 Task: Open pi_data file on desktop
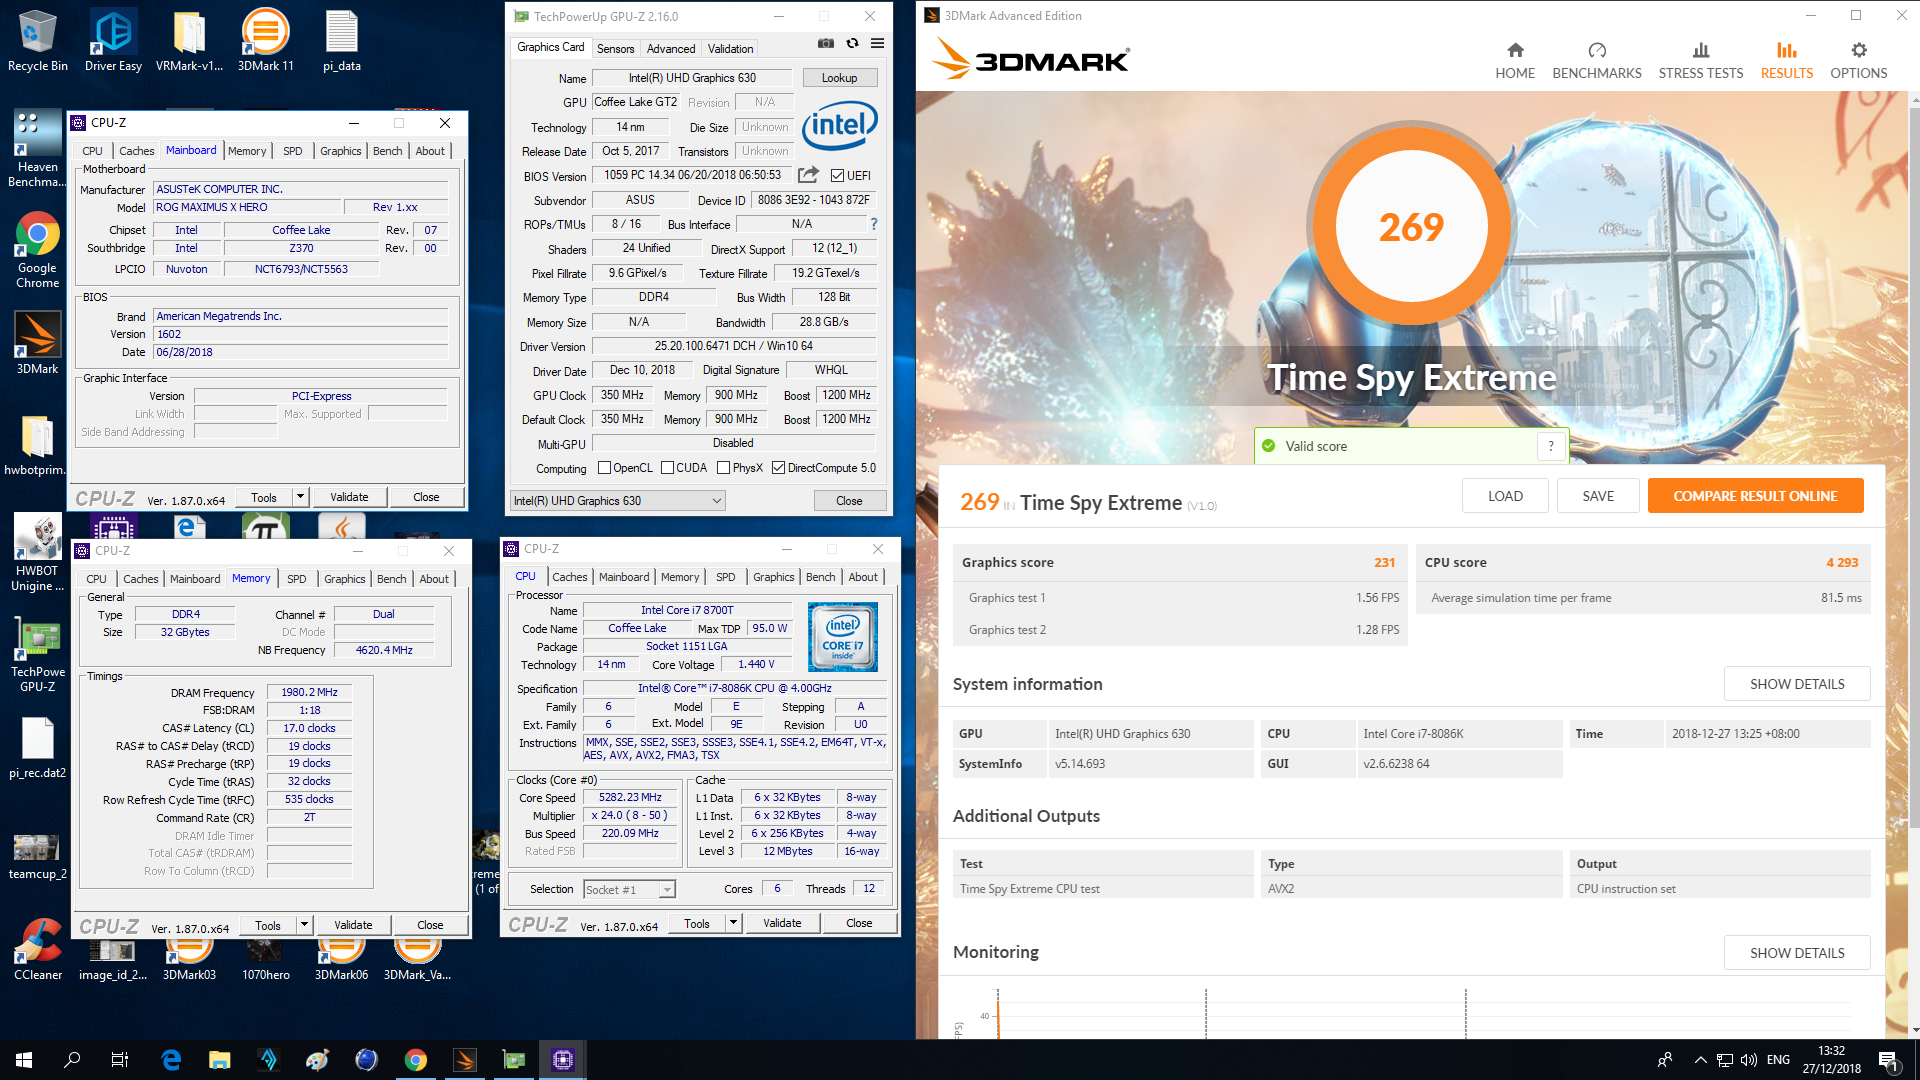342,41
